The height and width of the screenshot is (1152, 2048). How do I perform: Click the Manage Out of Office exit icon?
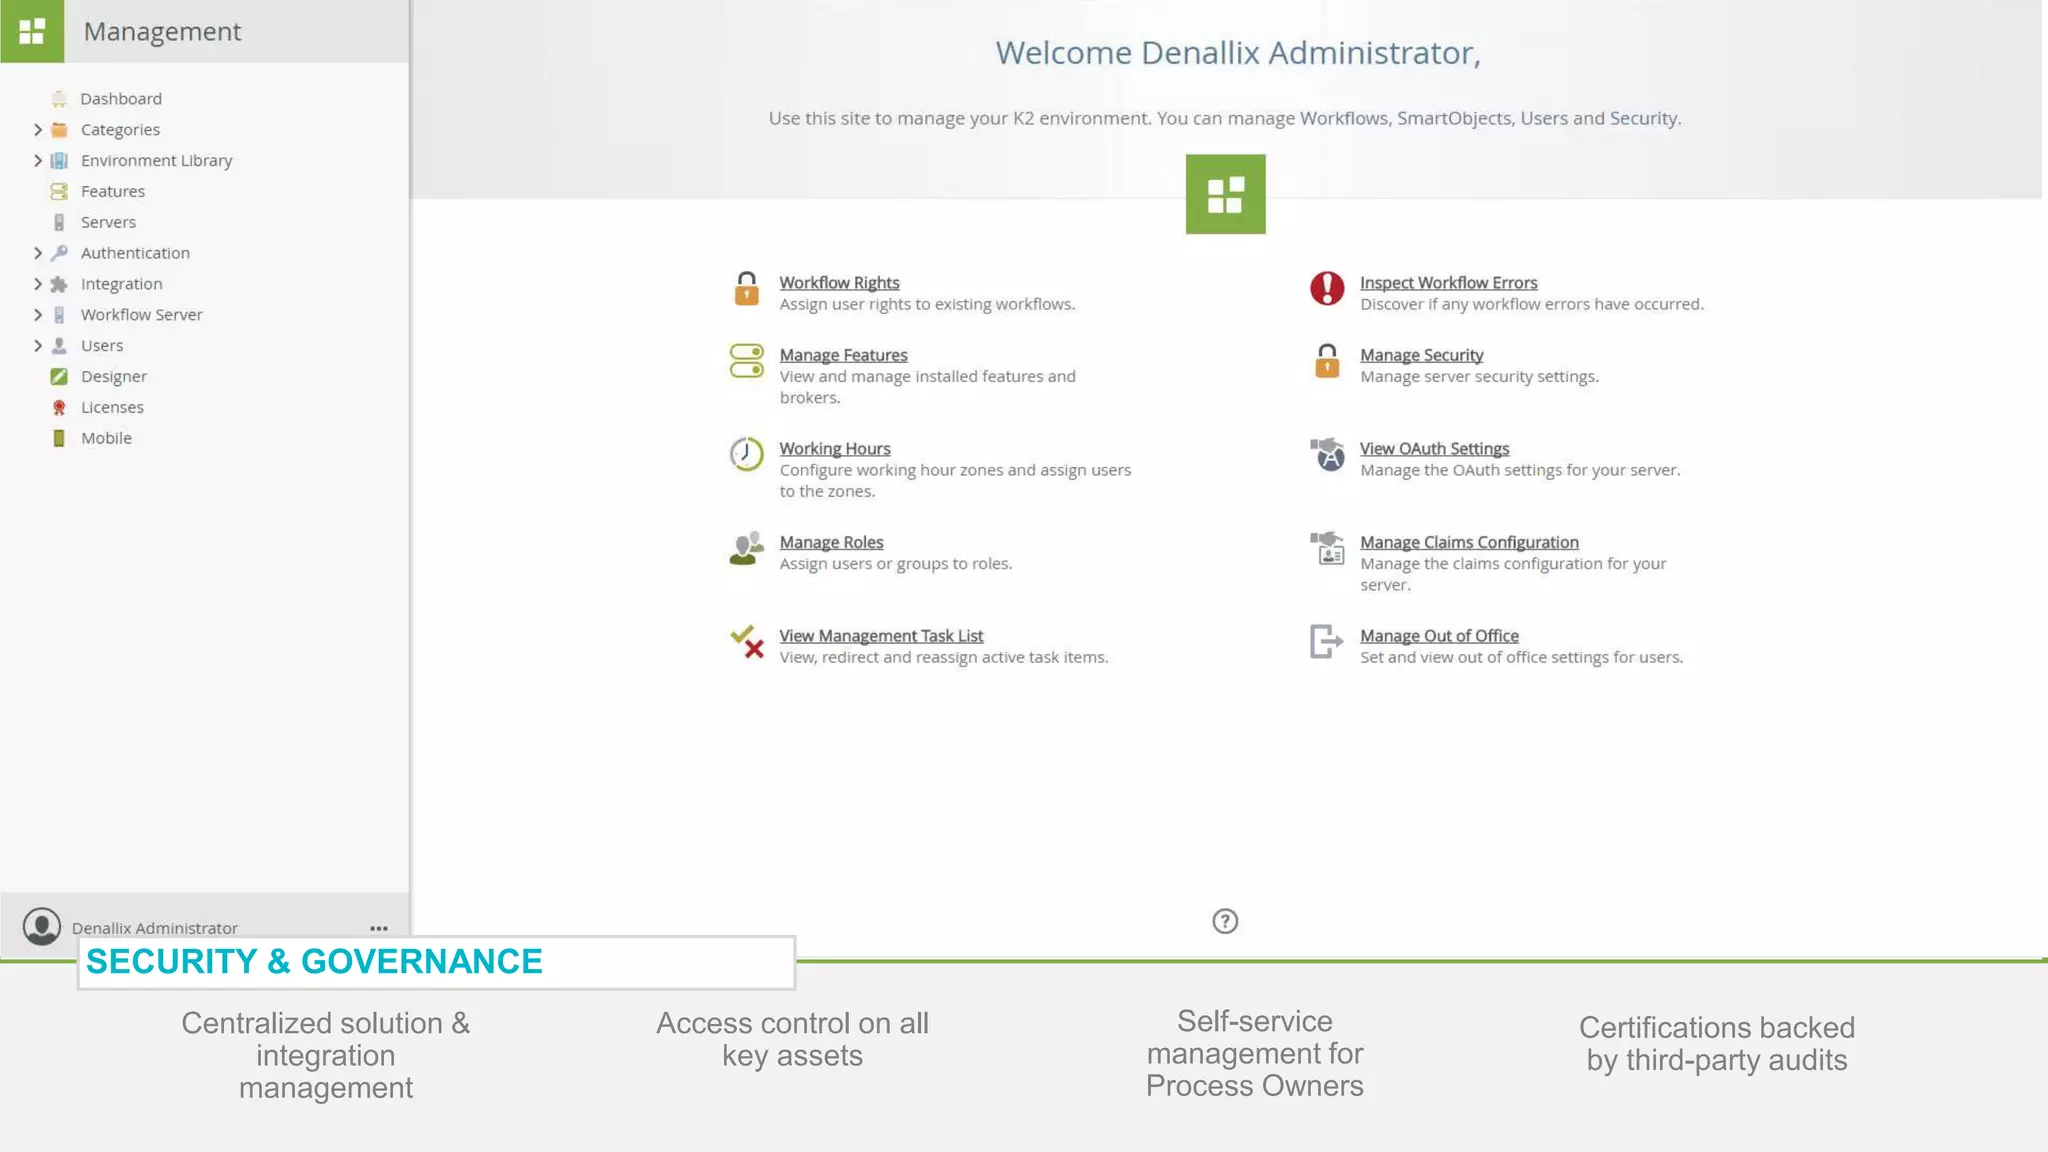[1326, 641]
